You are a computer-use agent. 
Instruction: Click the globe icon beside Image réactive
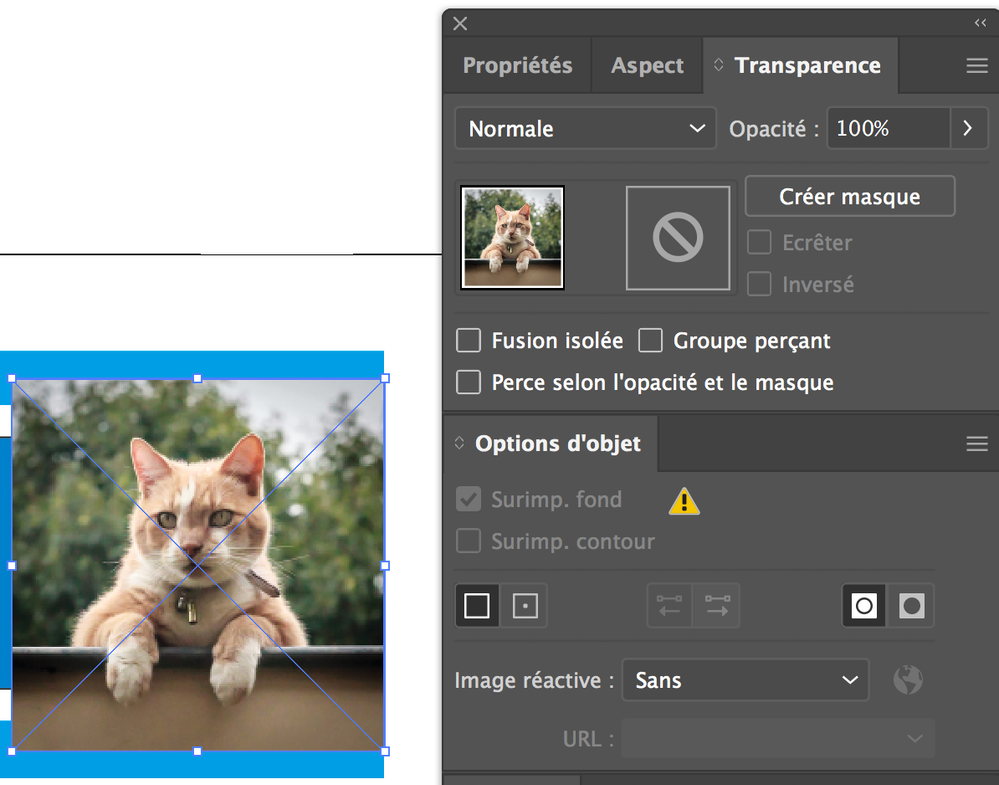(x=908, y=680)
